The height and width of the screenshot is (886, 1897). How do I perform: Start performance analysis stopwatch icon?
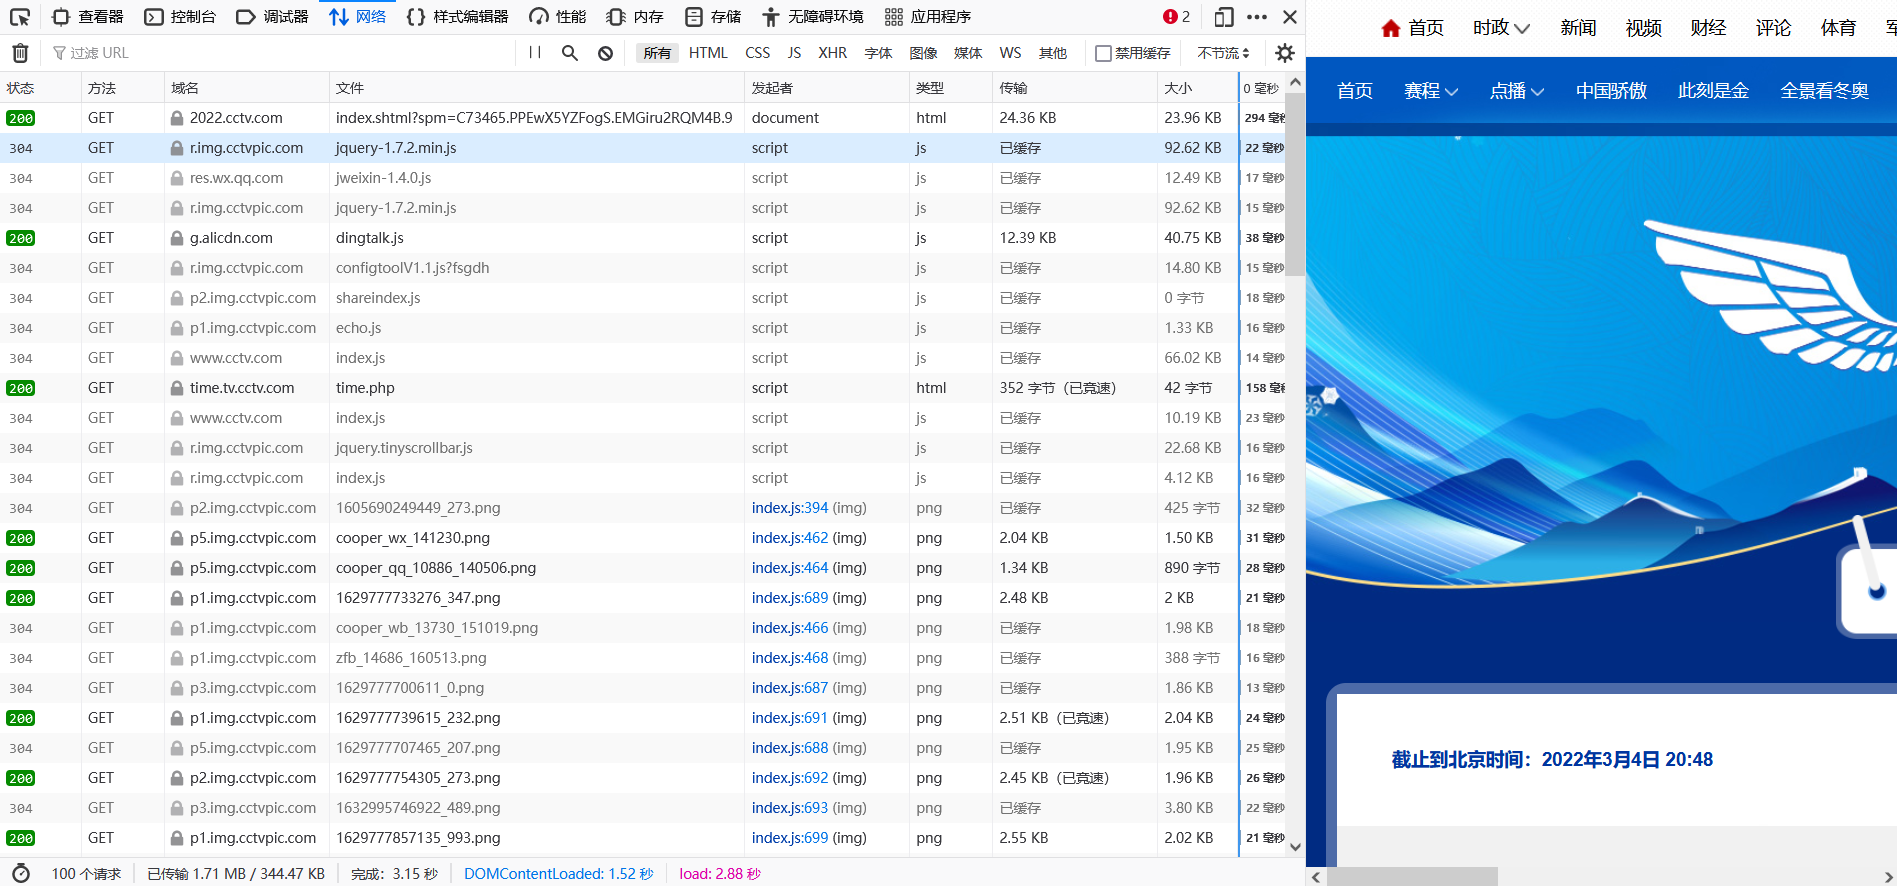click(20, 873)
